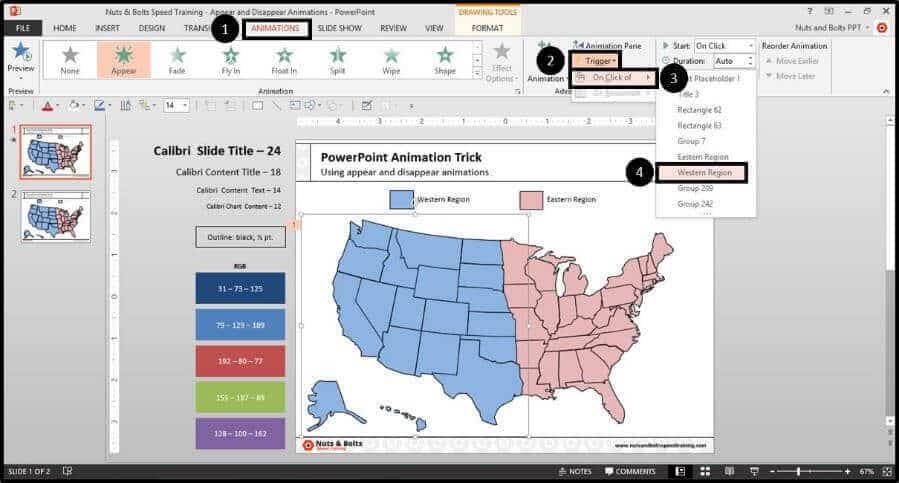Image resolution: width=899 pixels, height=483 pixels.
Task: Choose Eastern Region as trigger
Action: pos(703,157)
